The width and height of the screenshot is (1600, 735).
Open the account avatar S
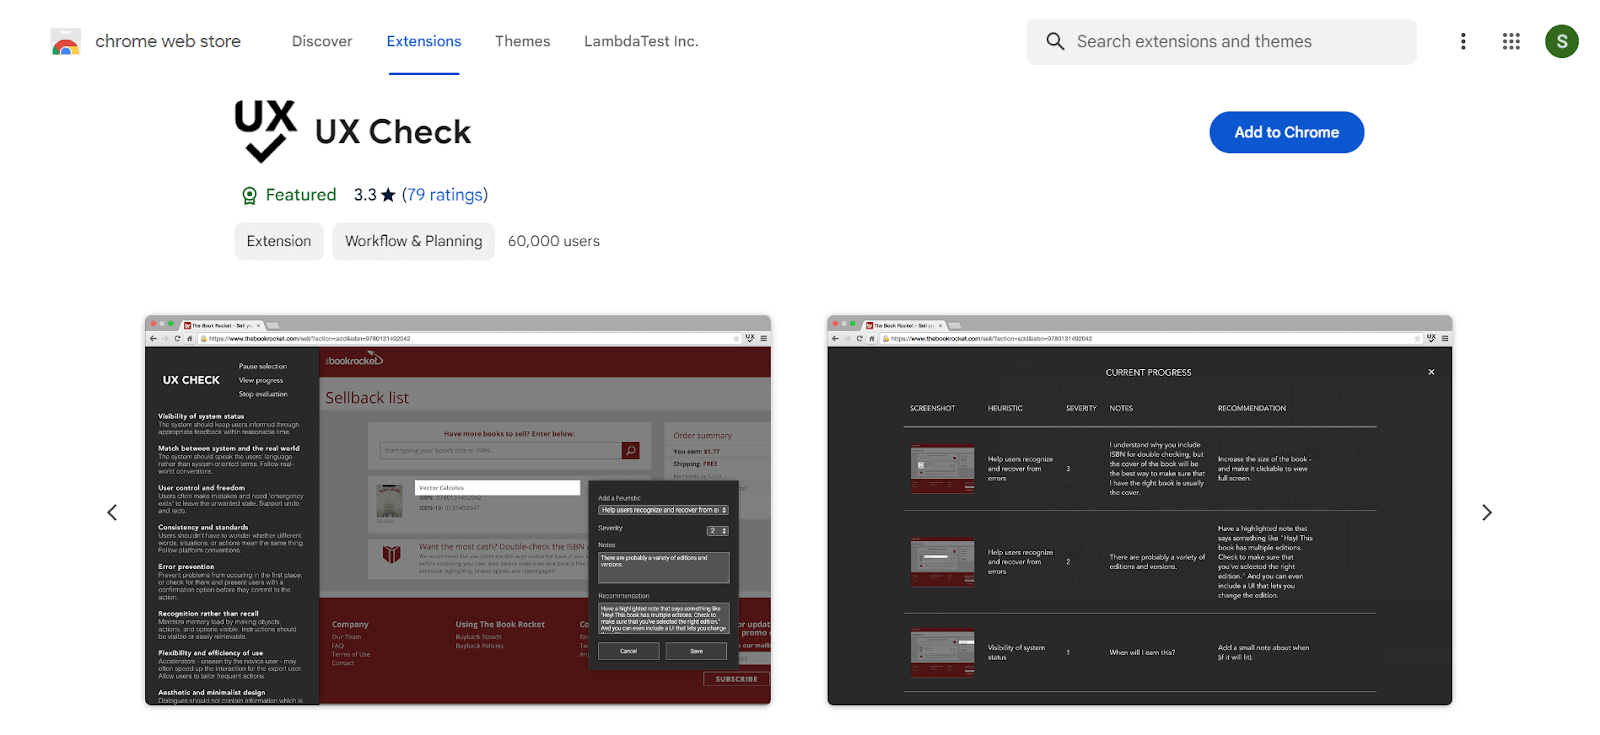click(1562, 41)
